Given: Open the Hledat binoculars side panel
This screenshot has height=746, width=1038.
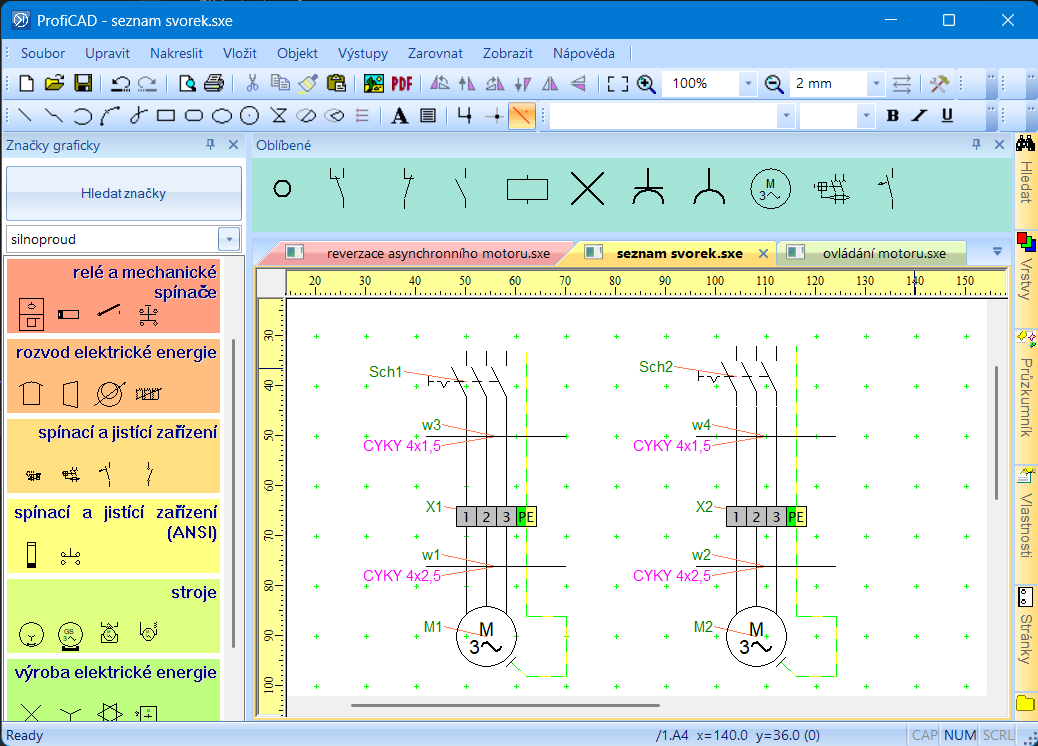Looking at the screenshot, I should coord(1025,170).
